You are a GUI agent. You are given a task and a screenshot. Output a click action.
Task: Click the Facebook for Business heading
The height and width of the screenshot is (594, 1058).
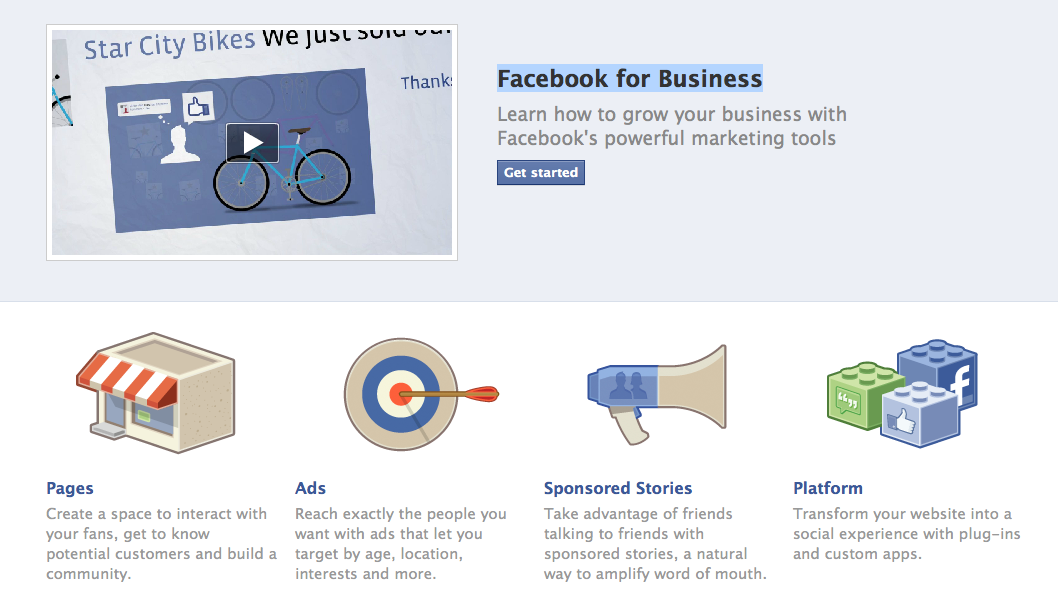(630, 78)
